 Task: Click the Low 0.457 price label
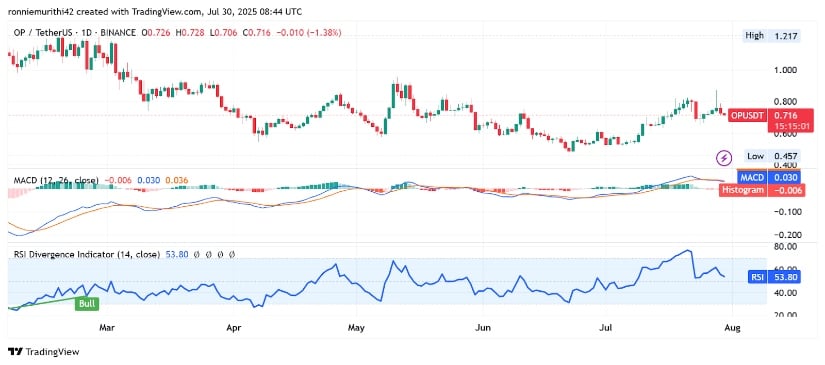(772, 156)
